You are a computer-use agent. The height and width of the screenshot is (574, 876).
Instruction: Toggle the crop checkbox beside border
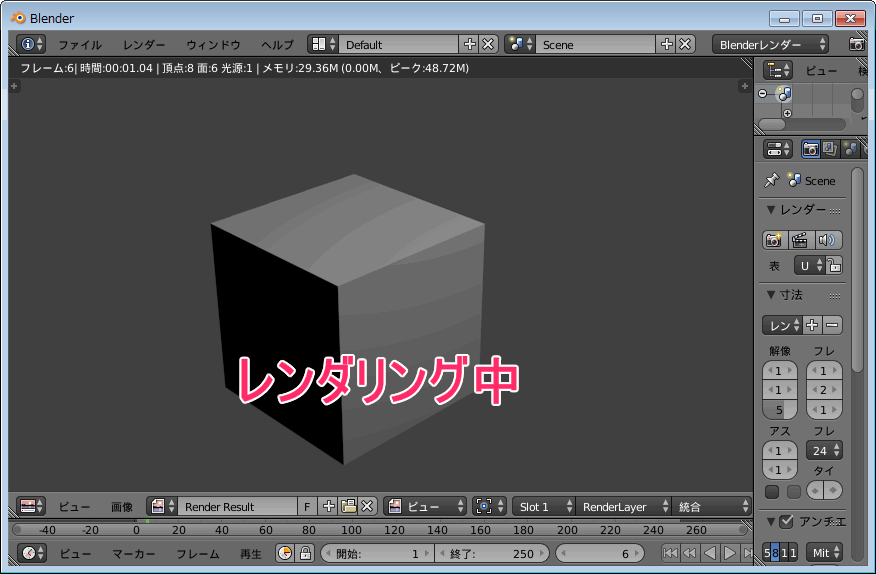794,491
